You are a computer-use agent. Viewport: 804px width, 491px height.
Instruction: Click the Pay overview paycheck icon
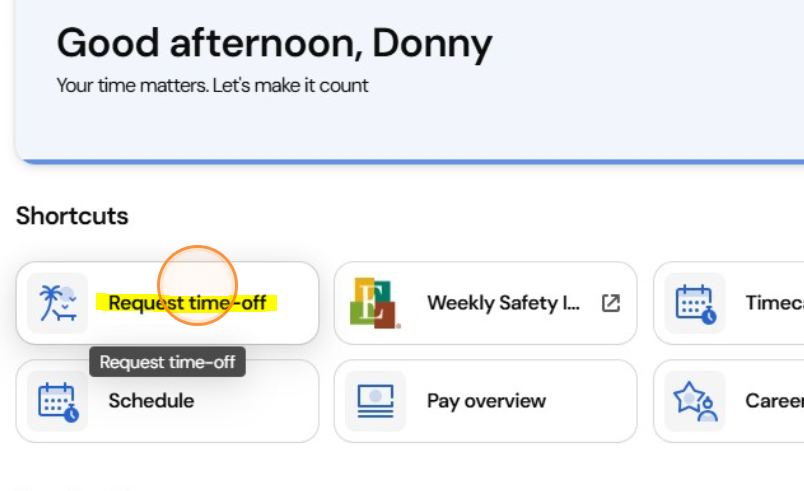pos(375,401)
